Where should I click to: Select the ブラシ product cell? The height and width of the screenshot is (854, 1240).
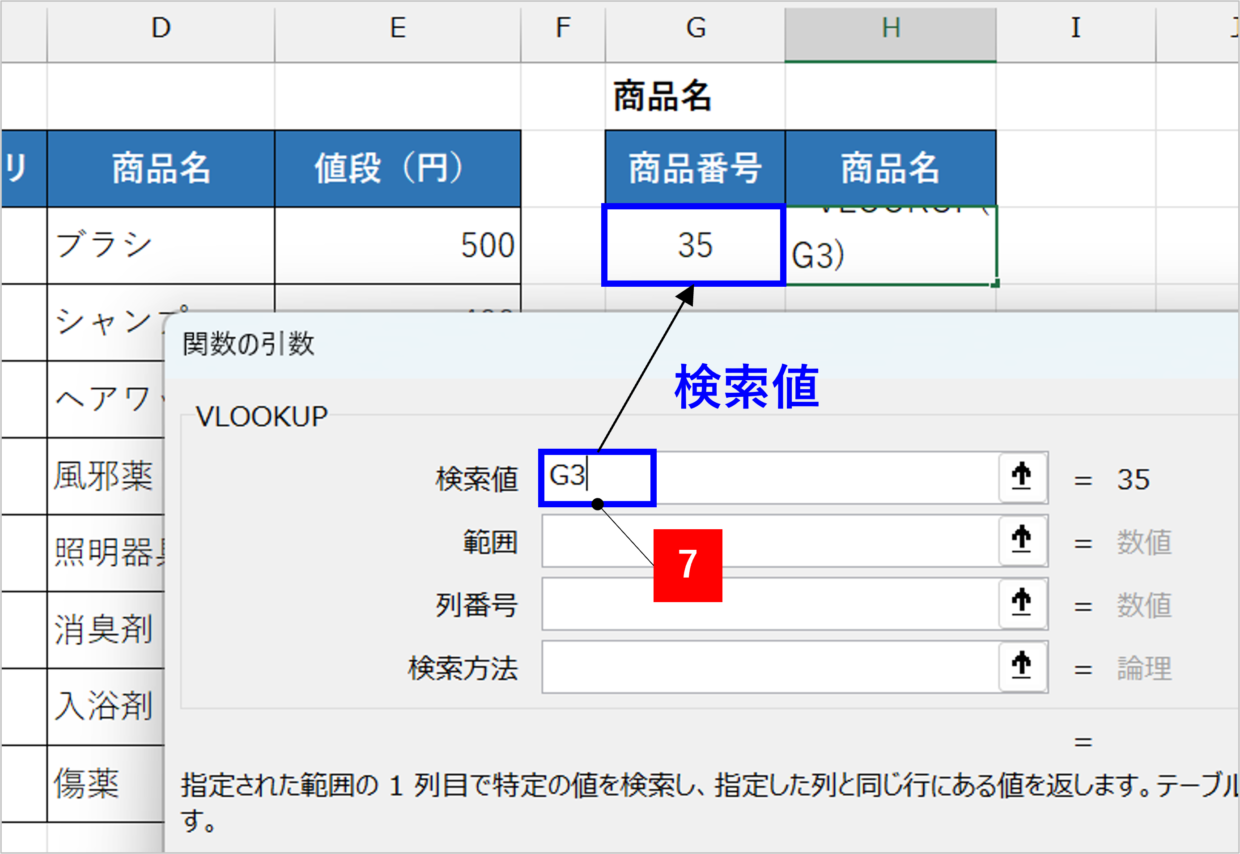click(160, 245)
